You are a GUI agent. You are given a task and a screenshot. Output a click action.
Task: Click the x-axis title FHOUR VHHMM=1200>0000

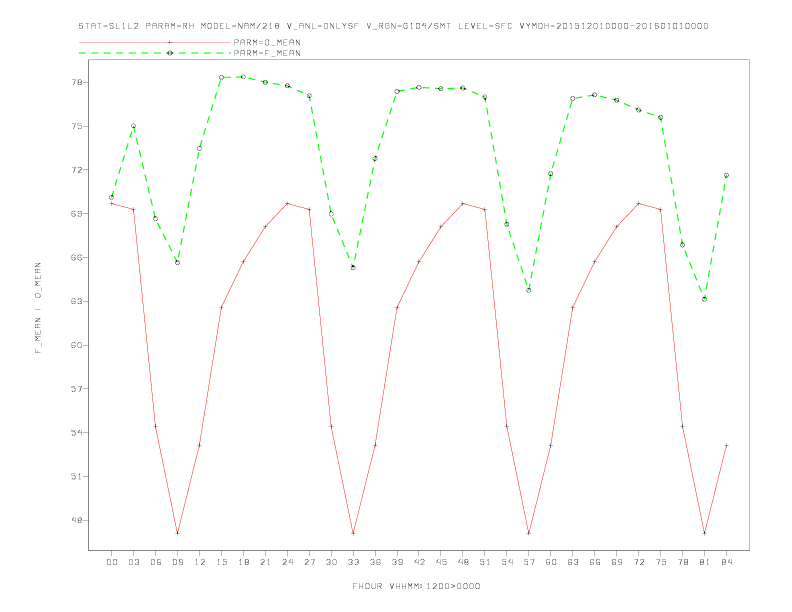(416, 586)
